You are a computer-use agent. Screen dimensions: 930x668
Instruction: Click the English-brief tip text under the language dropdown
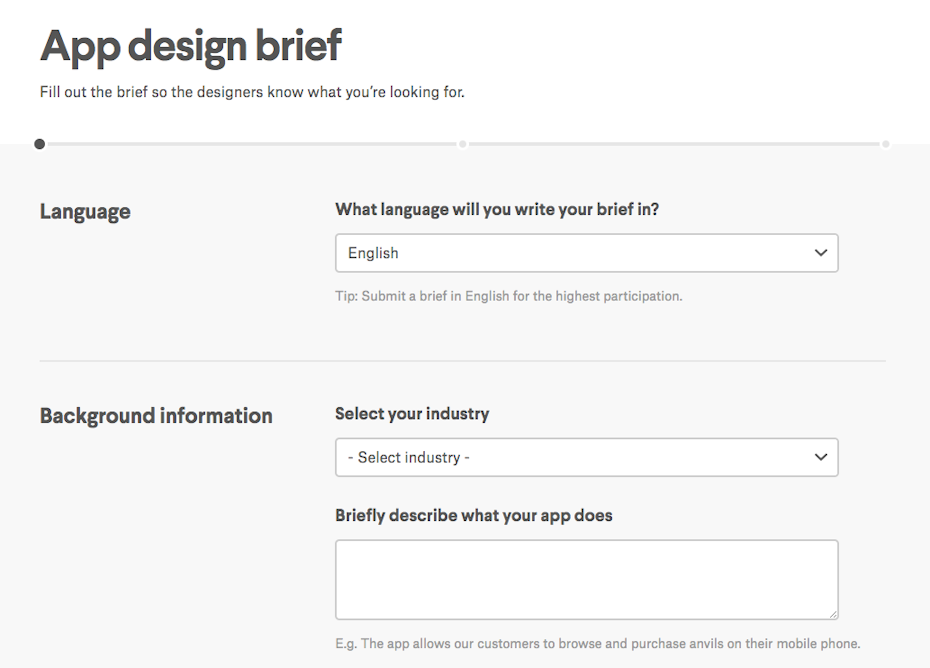508,296
